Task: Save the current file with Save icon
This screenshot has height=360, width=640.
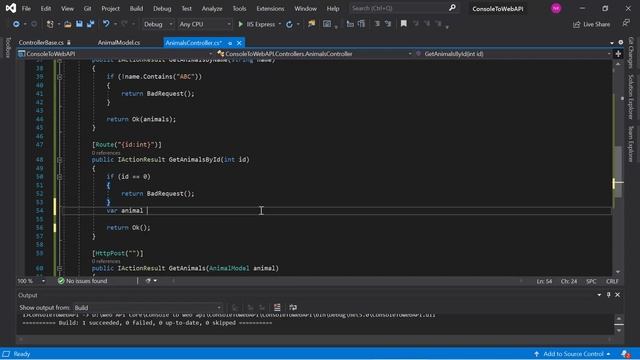Action: tap(79, 24)
